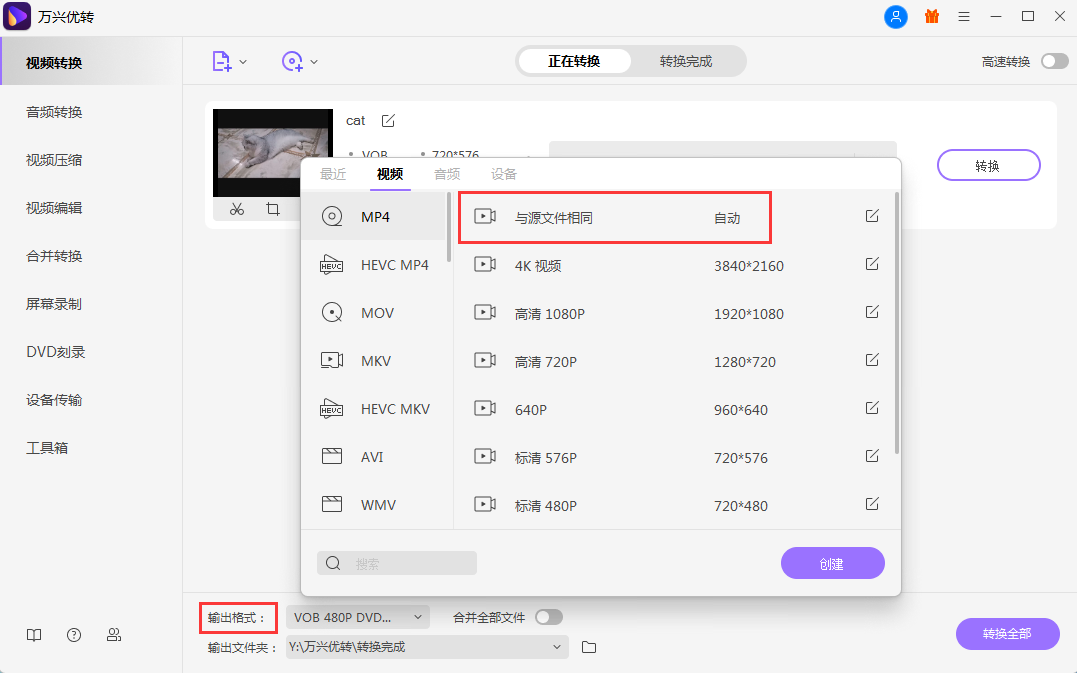The image size is (1077, 673).
Task: Enable the 高速转换 toggle switch
Action: click(x=1054, y=62)
